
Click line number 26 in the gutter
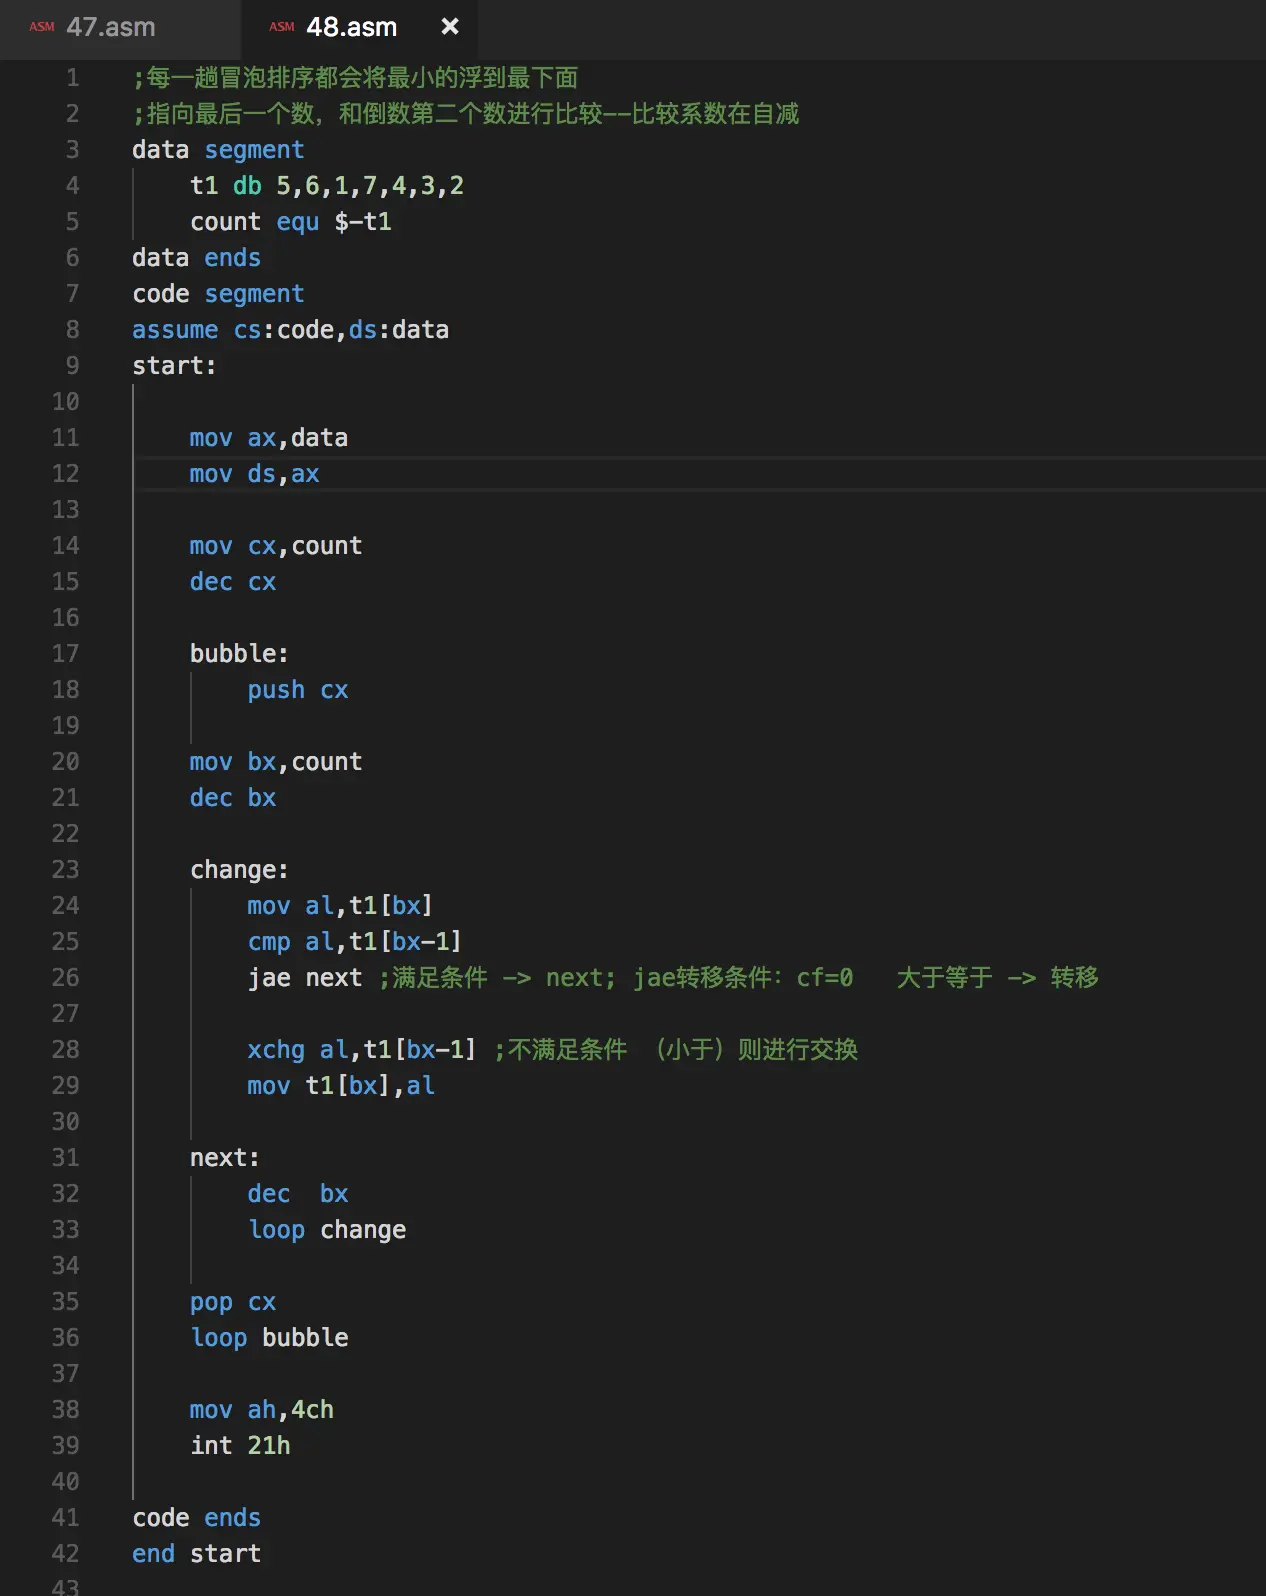click(65, 978)
